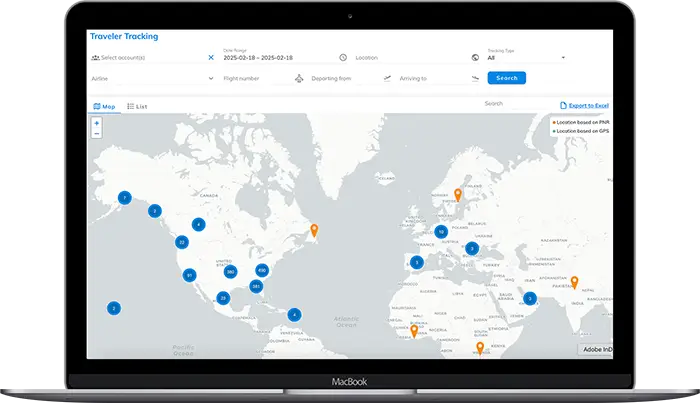Click the Pacific Ocean cluster marker labeled 2
700x403 pixels.
click(114, 308)
